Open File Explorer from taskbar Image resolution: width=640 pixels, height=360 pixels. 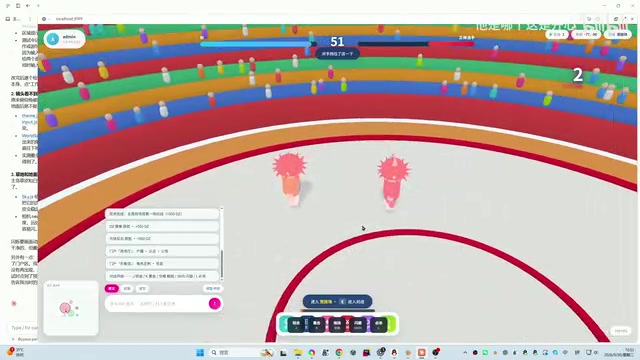coord(298,352)
